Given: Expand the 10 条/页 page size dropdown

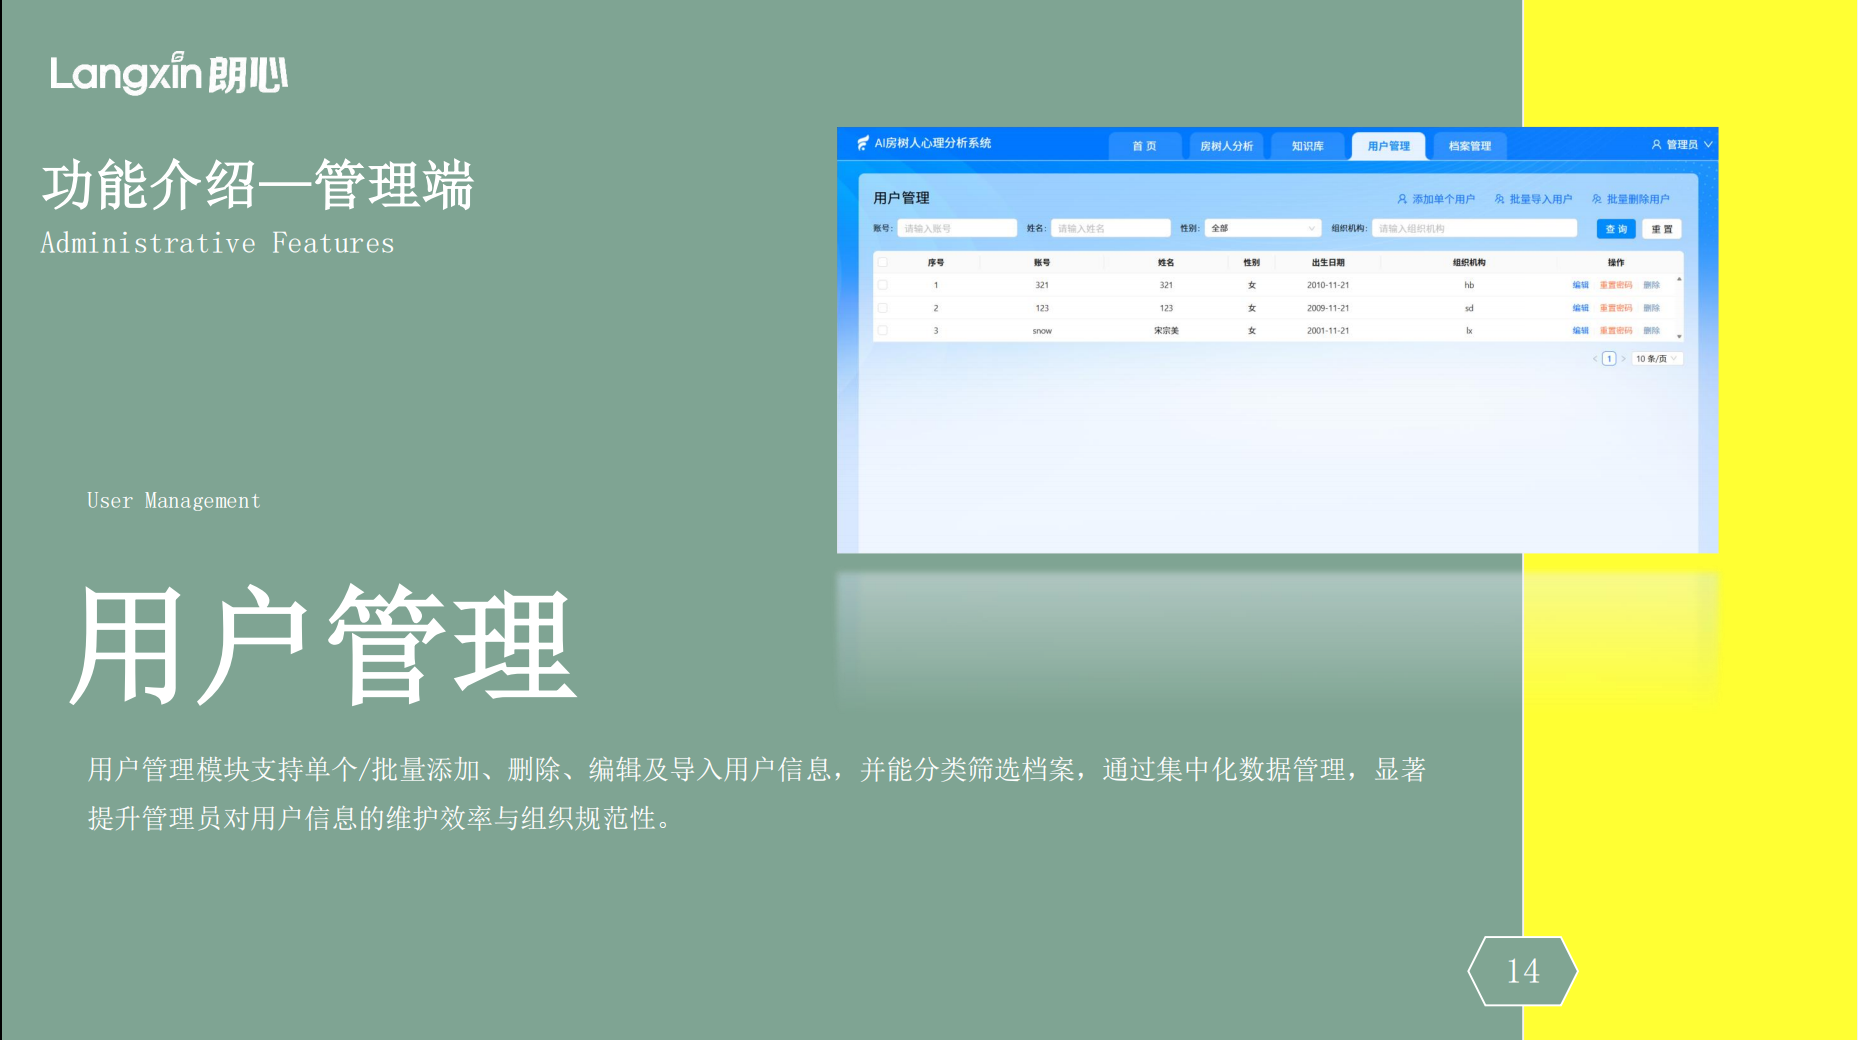Looking at the screenshot, I should pyautogui.click(x=1656, y=359).
